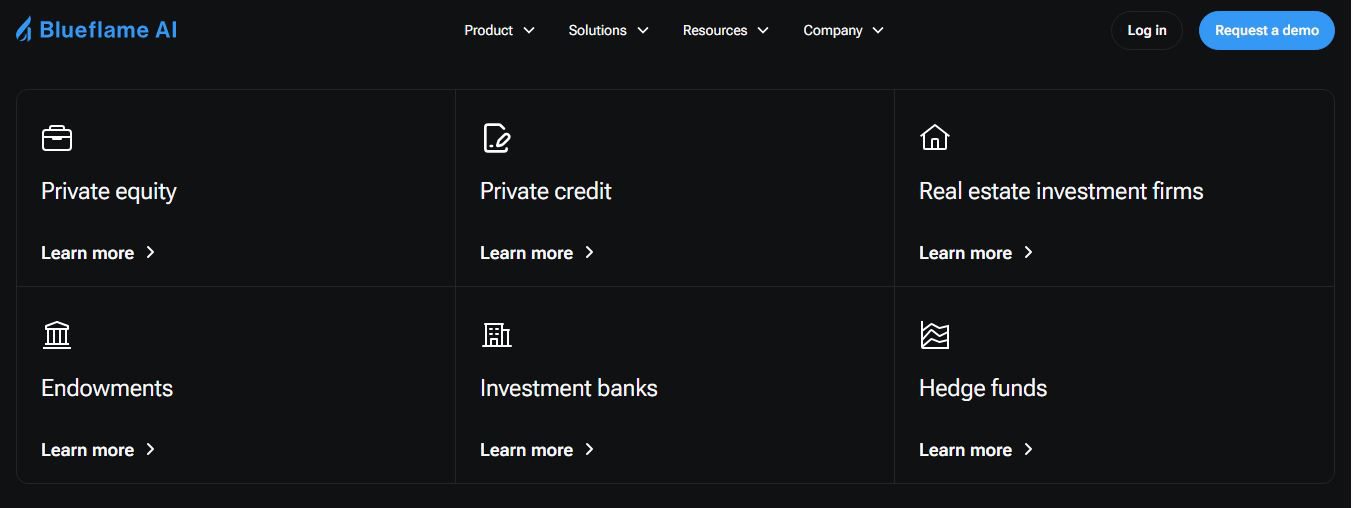Click the briefcase icon above Private equity
This screenshot has width=1353, height=508.
click(x=57, y=138)
